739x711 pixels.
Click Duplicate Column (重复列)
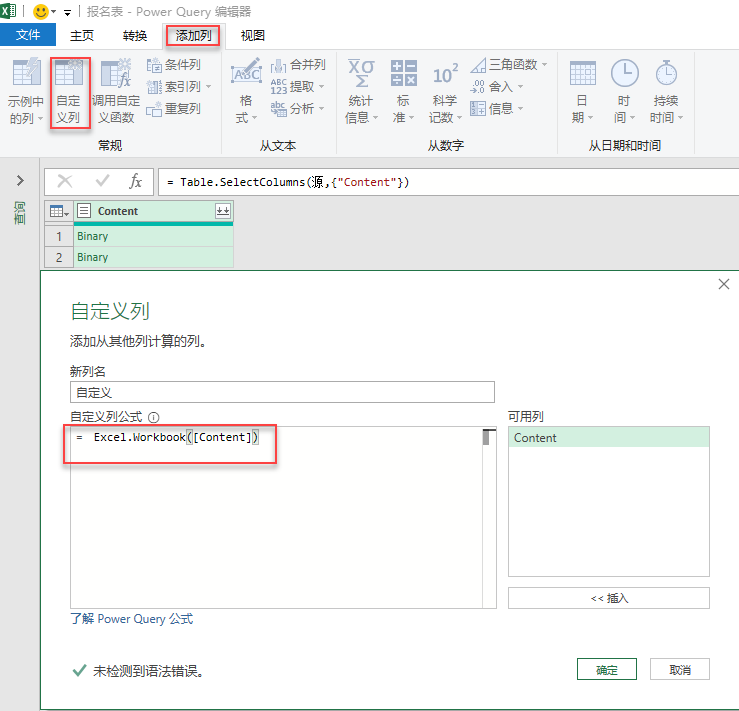point(173,109)
